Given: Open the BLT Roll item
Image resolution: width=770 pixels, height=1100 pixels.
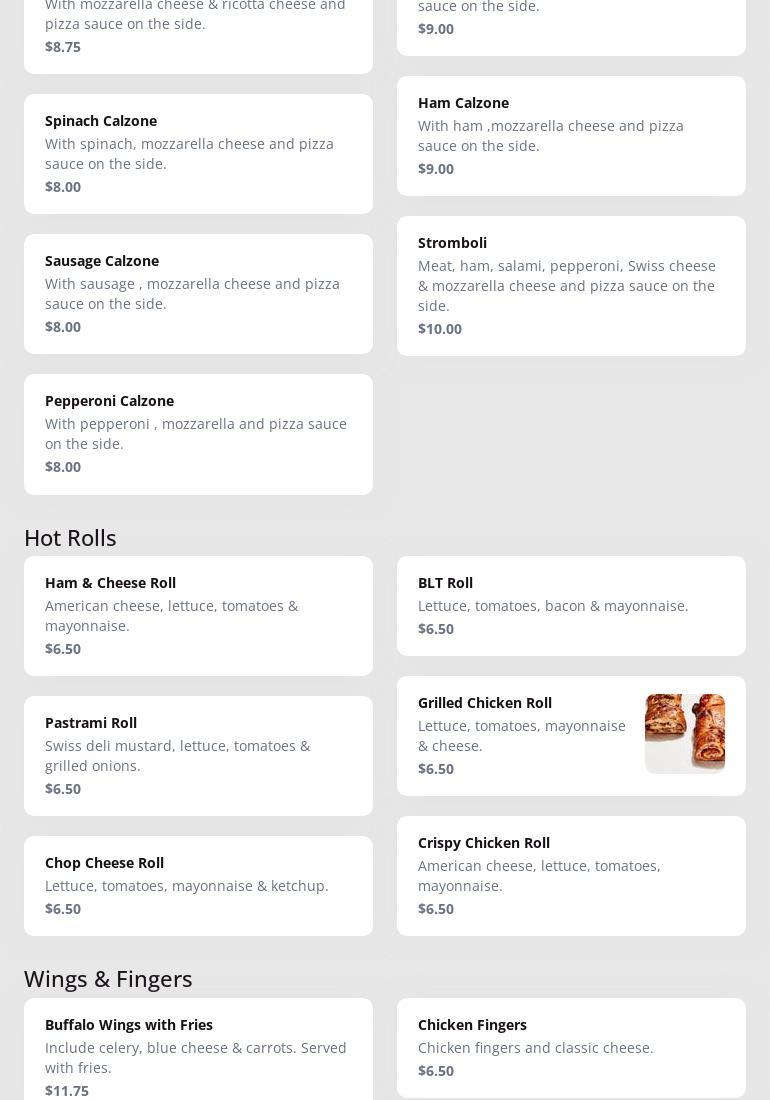Looking at the screenshot, I should tap(570, 605).
